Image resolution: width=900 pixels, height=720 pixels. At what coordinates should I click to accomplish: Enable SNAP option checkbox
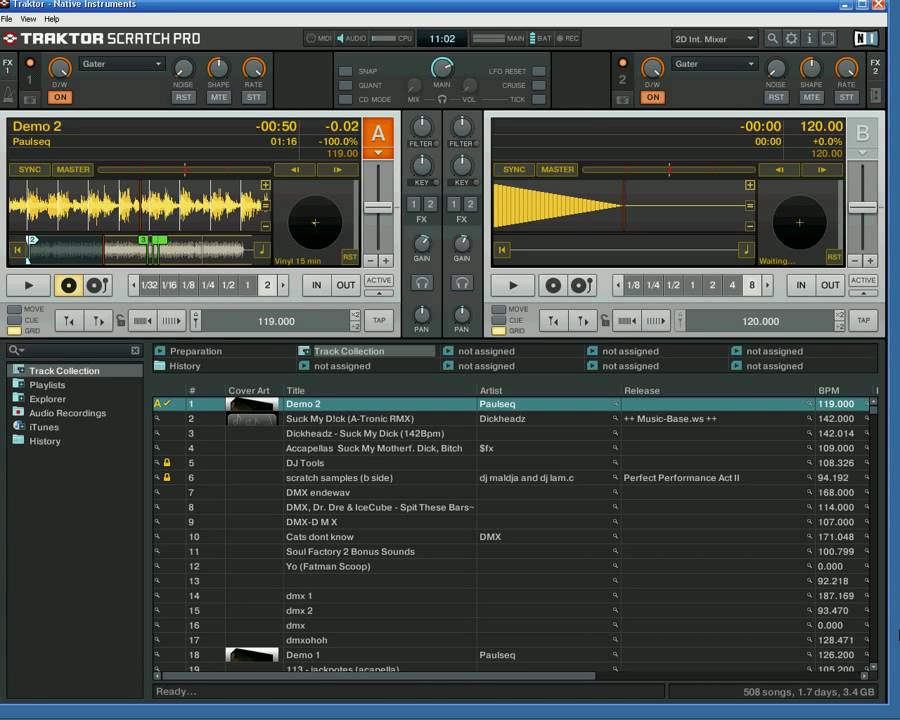pos(346,71)
